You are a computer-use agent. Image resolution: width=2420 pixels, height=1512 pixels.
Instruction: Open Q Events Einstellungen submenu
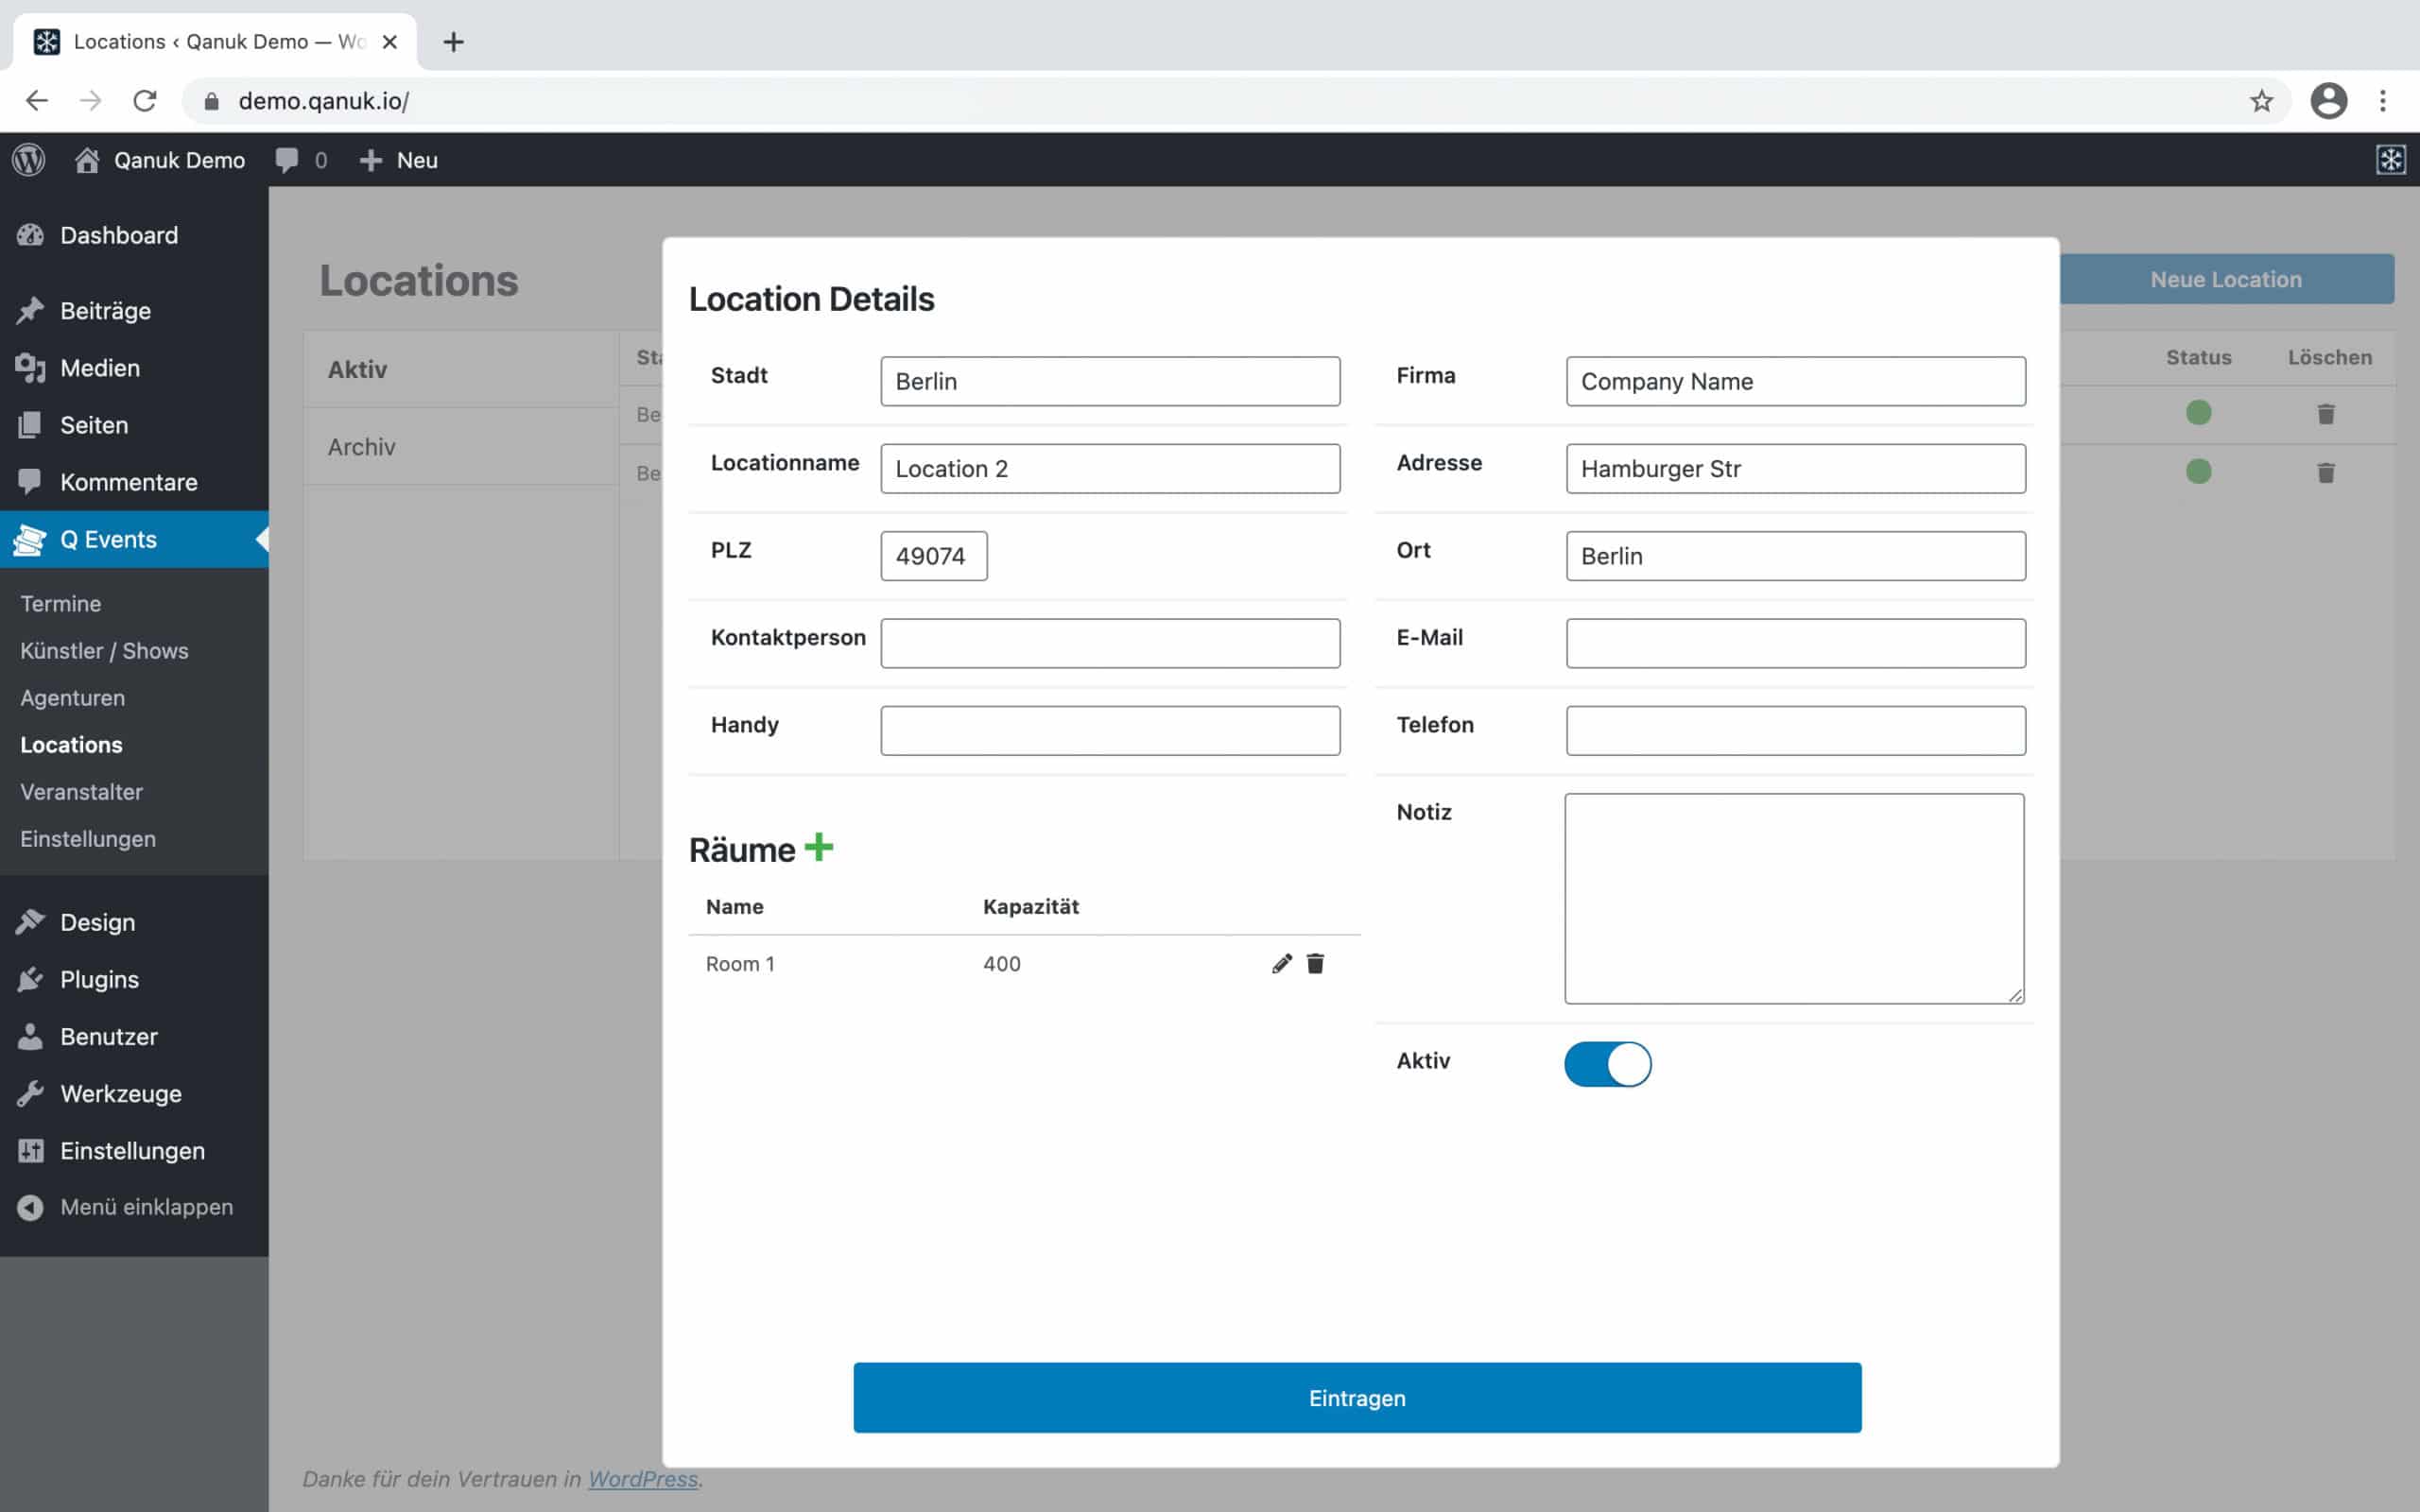[x=88, y=839]
